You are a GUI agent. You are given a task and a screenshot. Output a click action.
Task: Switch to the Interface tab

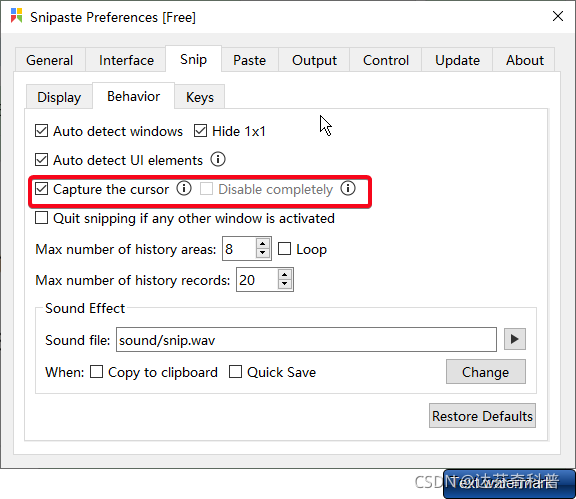tap(126, 60)
